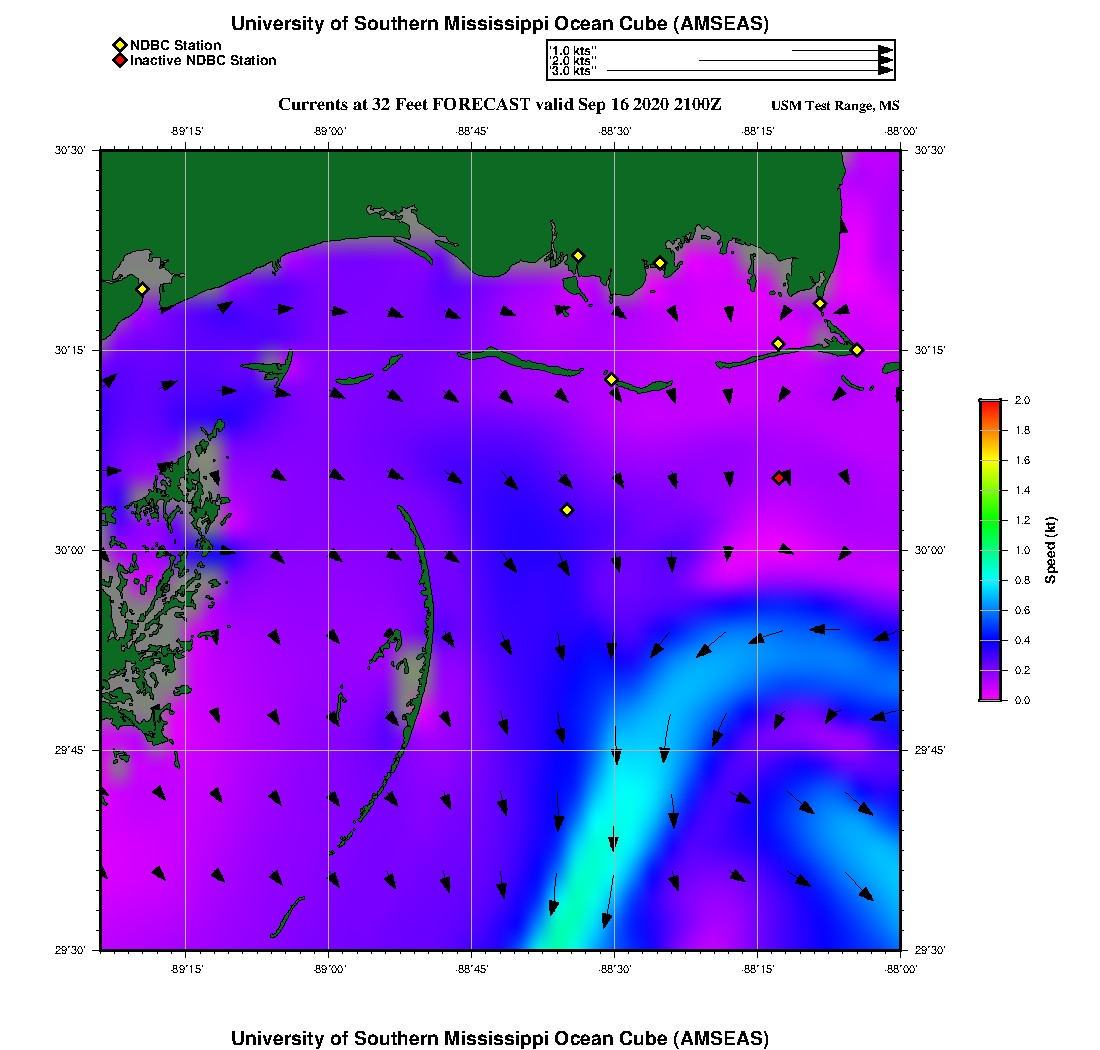Select the northernmost yellow station marker

click(x=578, y=255)
